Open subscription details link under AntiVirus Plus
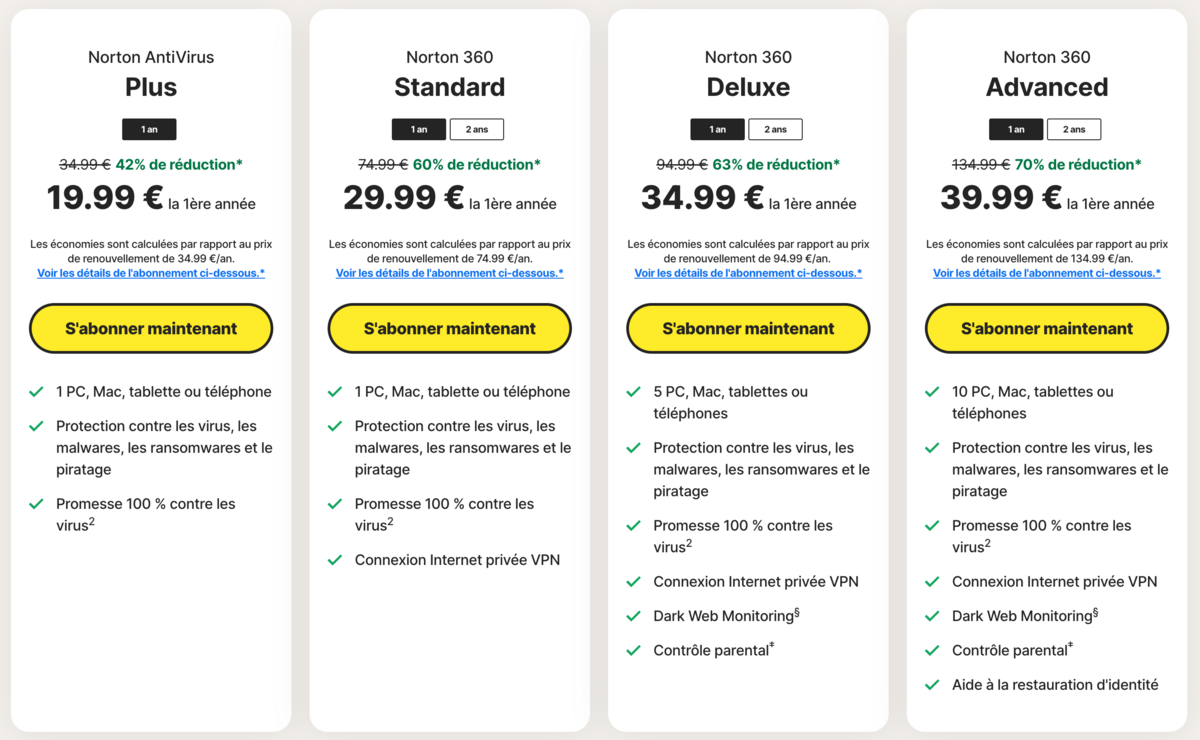Image resolution: width=1200 pixels, height=740 pixels. pos(151,273)
